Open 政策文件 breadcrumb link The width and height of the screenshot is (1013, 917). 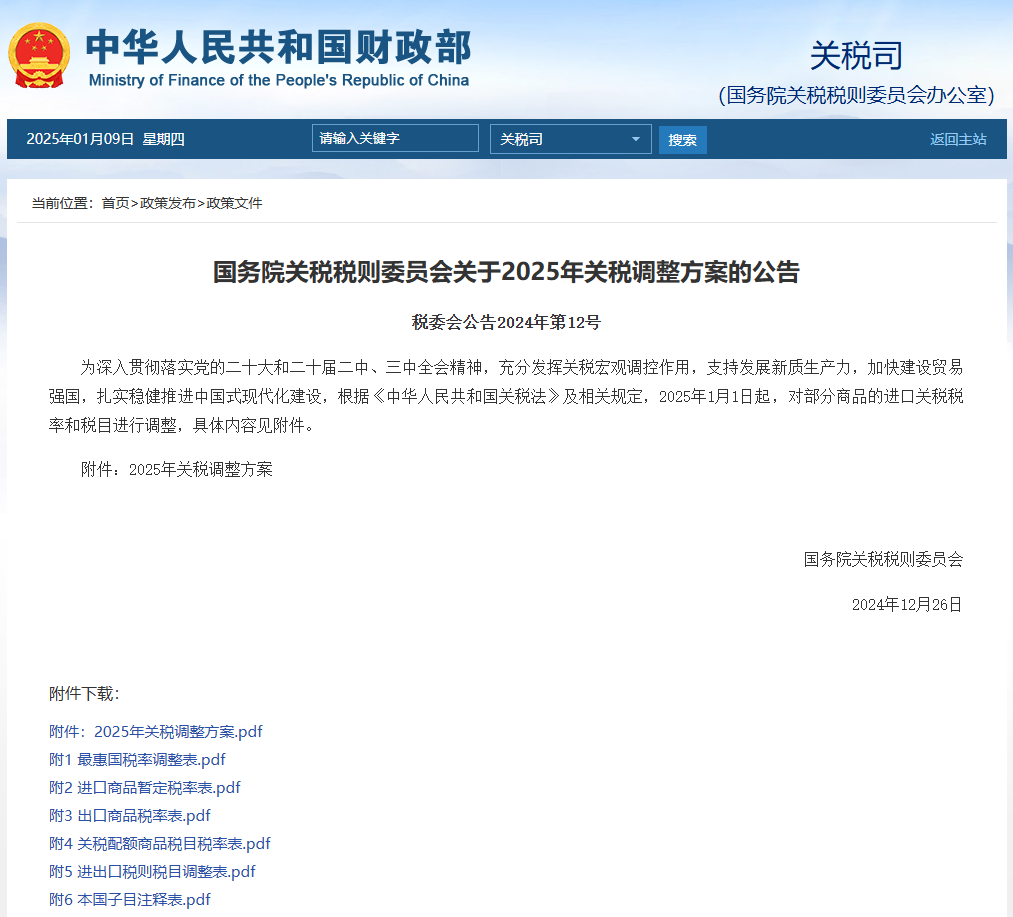(234, 203)
